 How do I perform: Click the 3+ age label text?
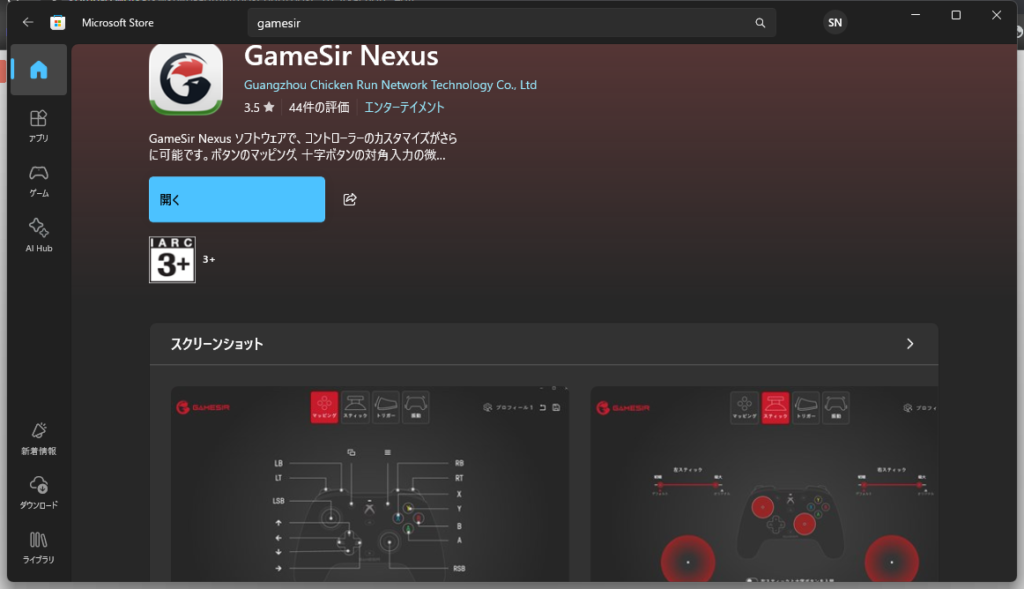tap(209, 259)
